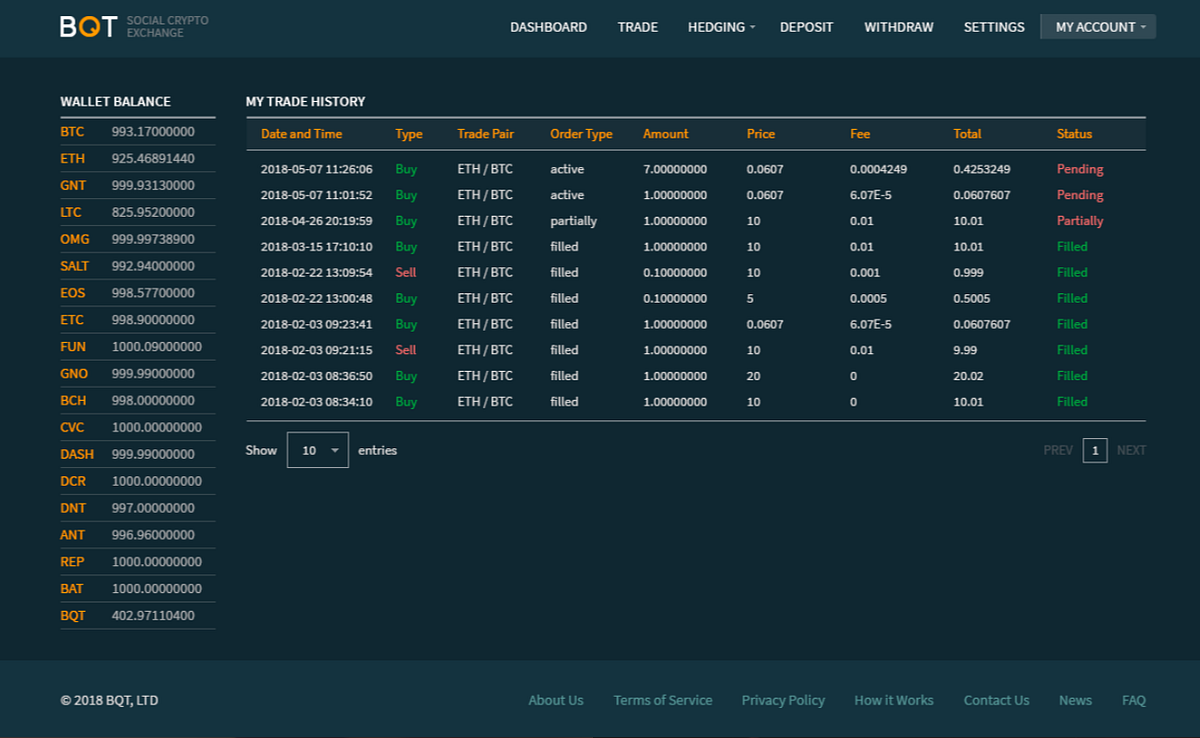Visit the FAQ link in footer
Image resolution: width=1200 pixels, height=738 pixels.
coord(1133,700)
